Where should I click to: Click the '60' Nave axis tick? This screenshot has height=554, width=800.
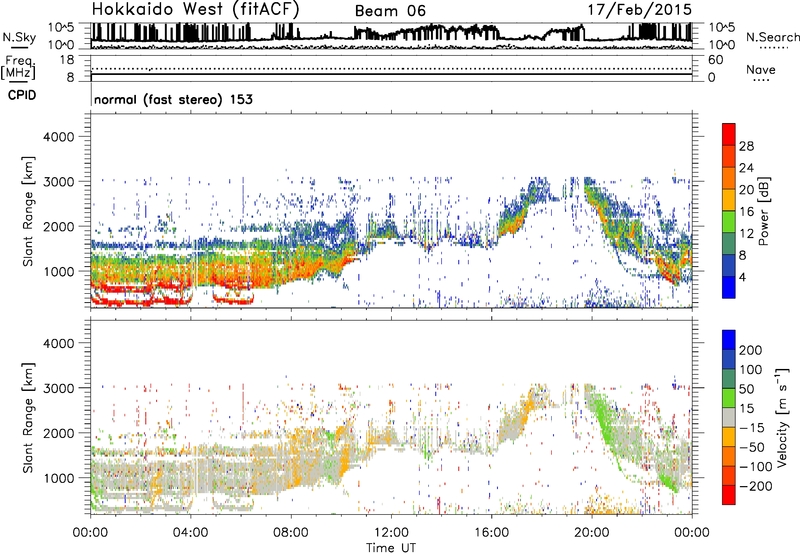coord(715,60)
